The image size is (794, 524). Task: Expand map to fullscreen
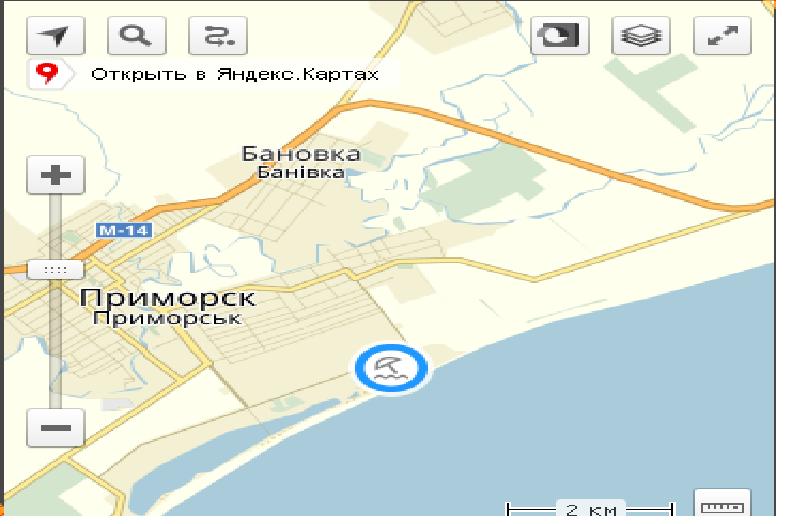point(722,35)
